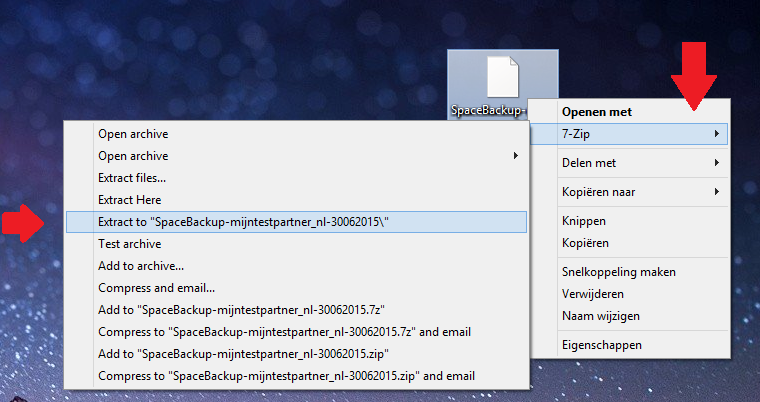Image resolution: width=760 pixels, height=402 pixels.
Task: Open the Open archive entry with submenu arrow
Action: pos(296,156)
